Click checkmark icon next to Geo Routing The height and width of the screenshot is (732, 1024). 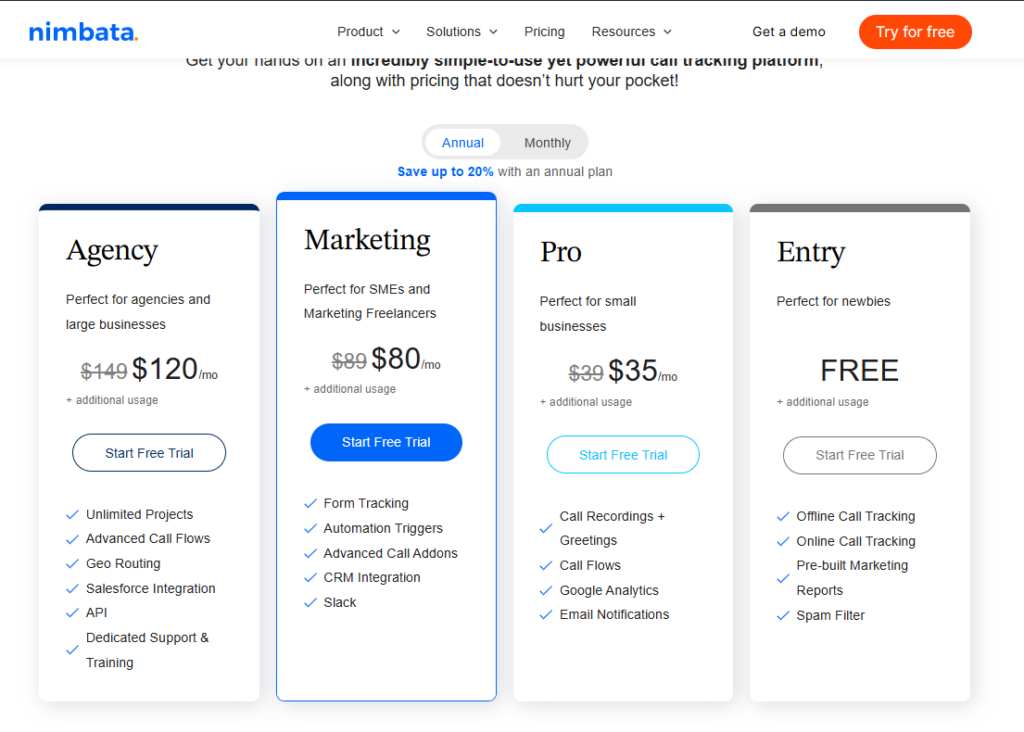(x=72, y=564)
